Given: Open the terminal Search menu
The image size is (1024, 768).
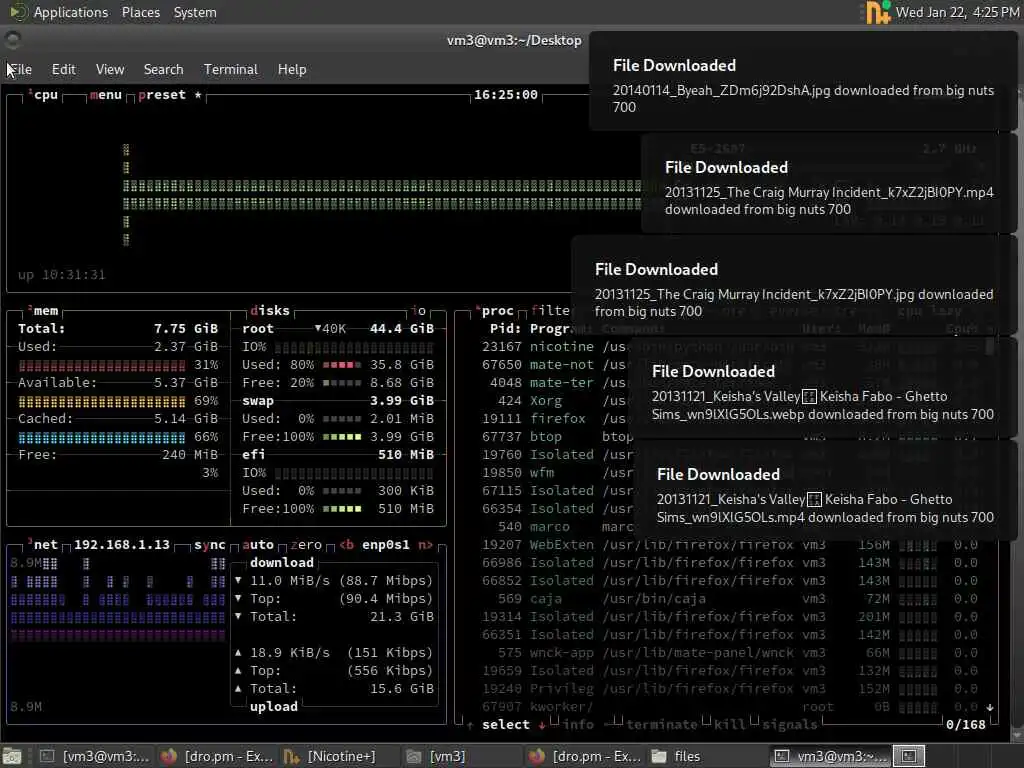Looking at the screenshot, I should [163, 69].
